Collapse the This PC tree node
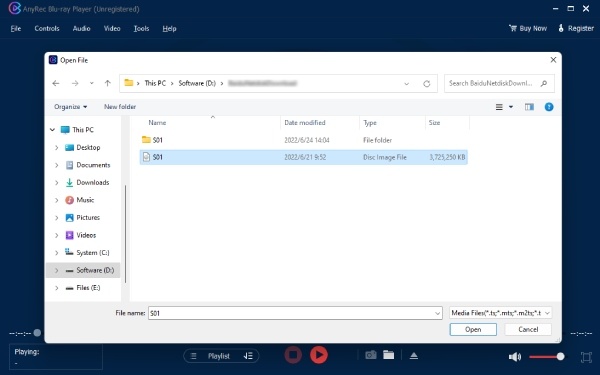This screenshot has height=375, width=600. pyautogui.click(x=52, y=130)
